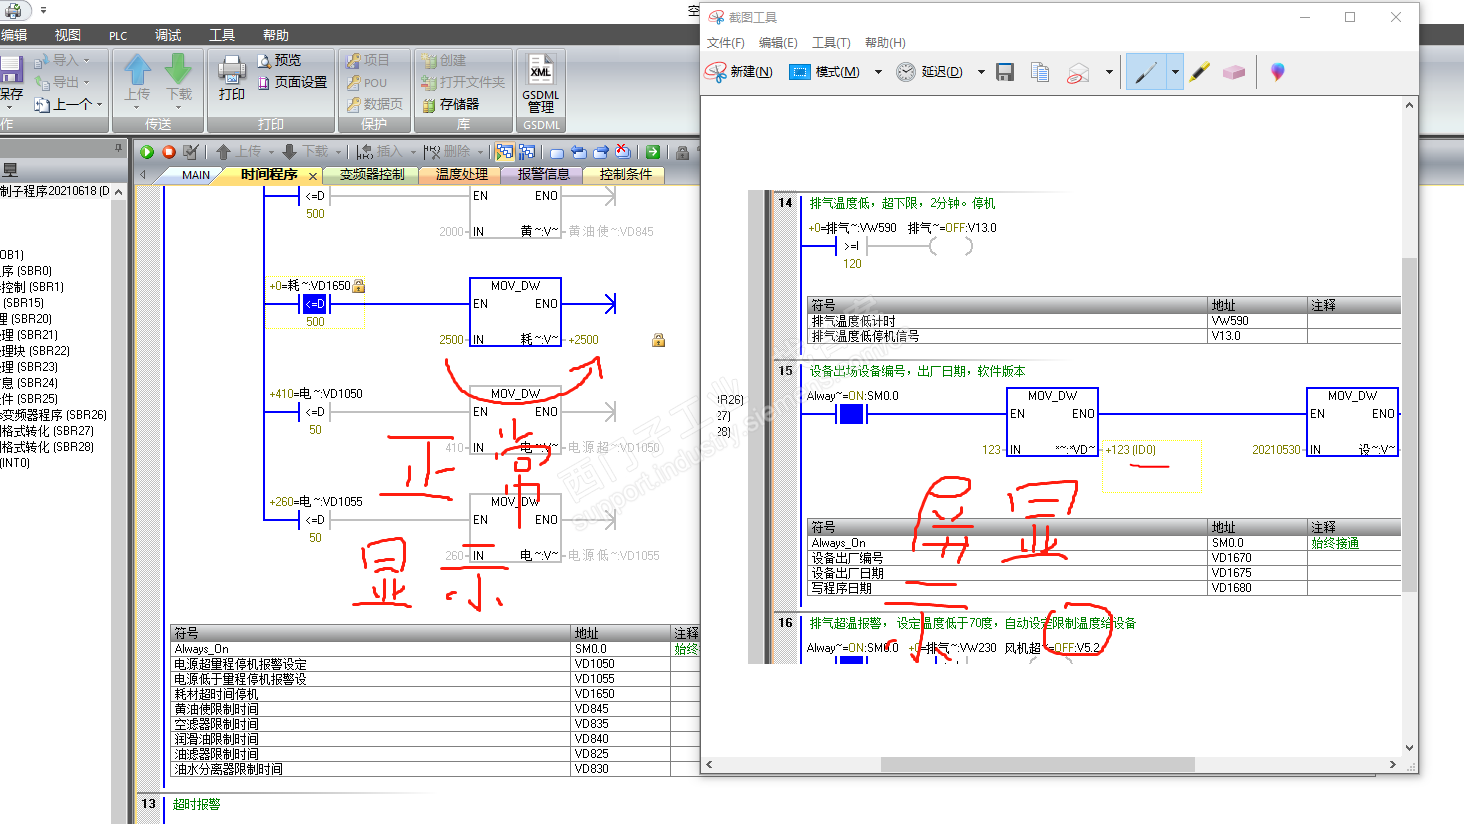Open 帮助(H) menu in Snipping Tool
1464x824 pixels.
[885, 43]
